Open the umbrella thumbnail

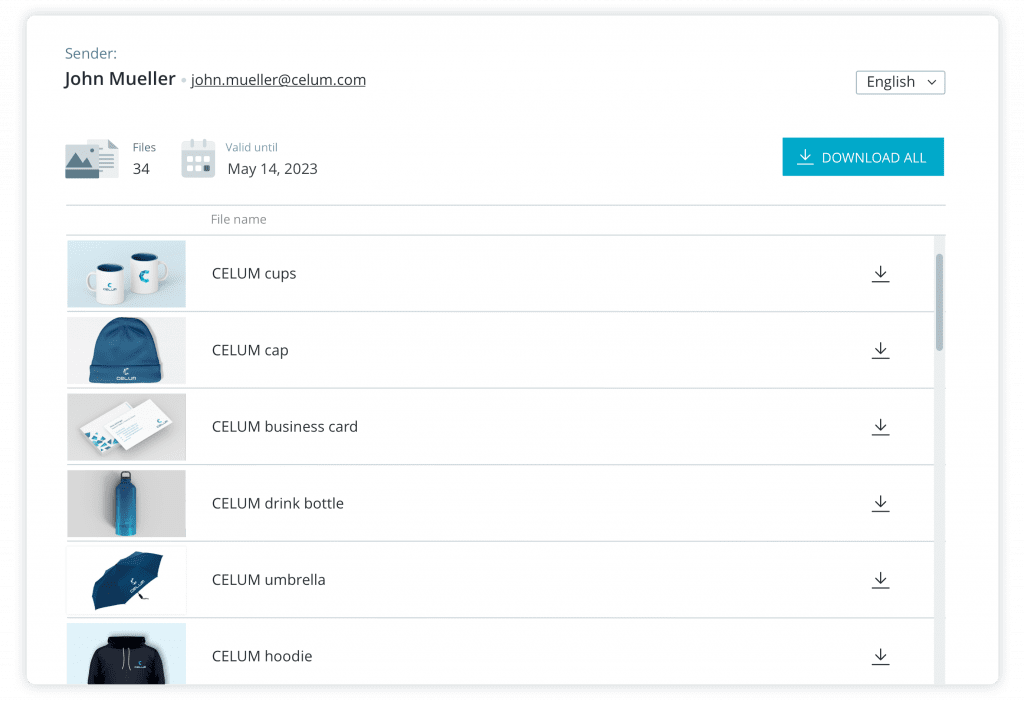(126, 579)
